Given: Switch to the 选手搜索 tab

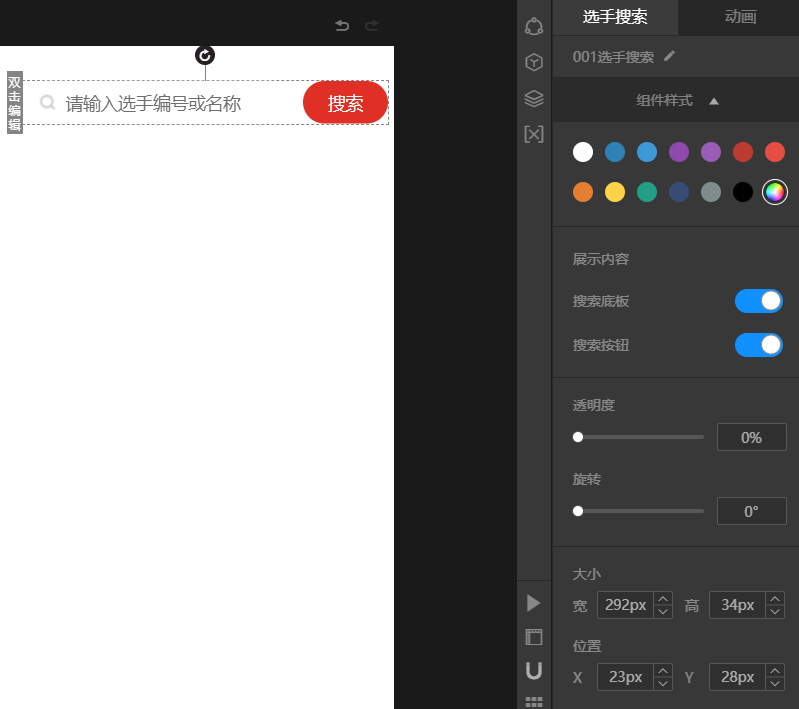Looking at the screenshot, I should (615, 17).
